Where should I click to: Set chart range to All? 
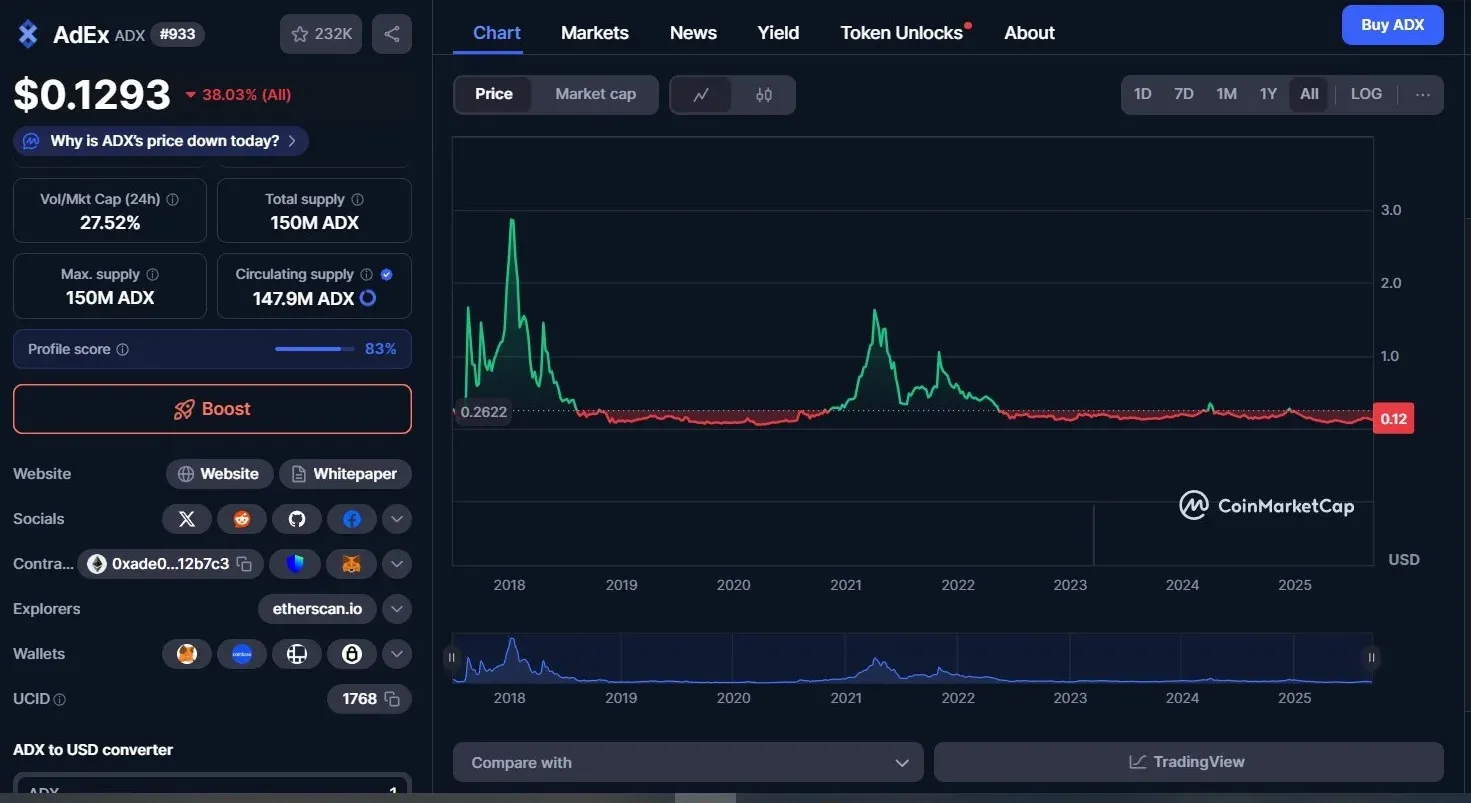1309,94
